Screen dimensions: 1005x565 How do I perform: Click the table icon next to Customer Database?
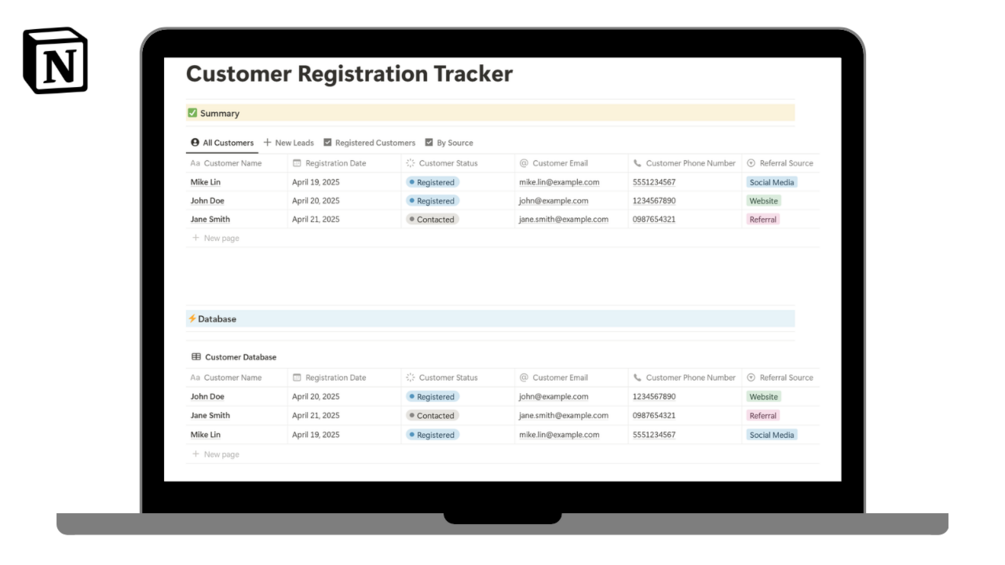click(x=196, y=357)
